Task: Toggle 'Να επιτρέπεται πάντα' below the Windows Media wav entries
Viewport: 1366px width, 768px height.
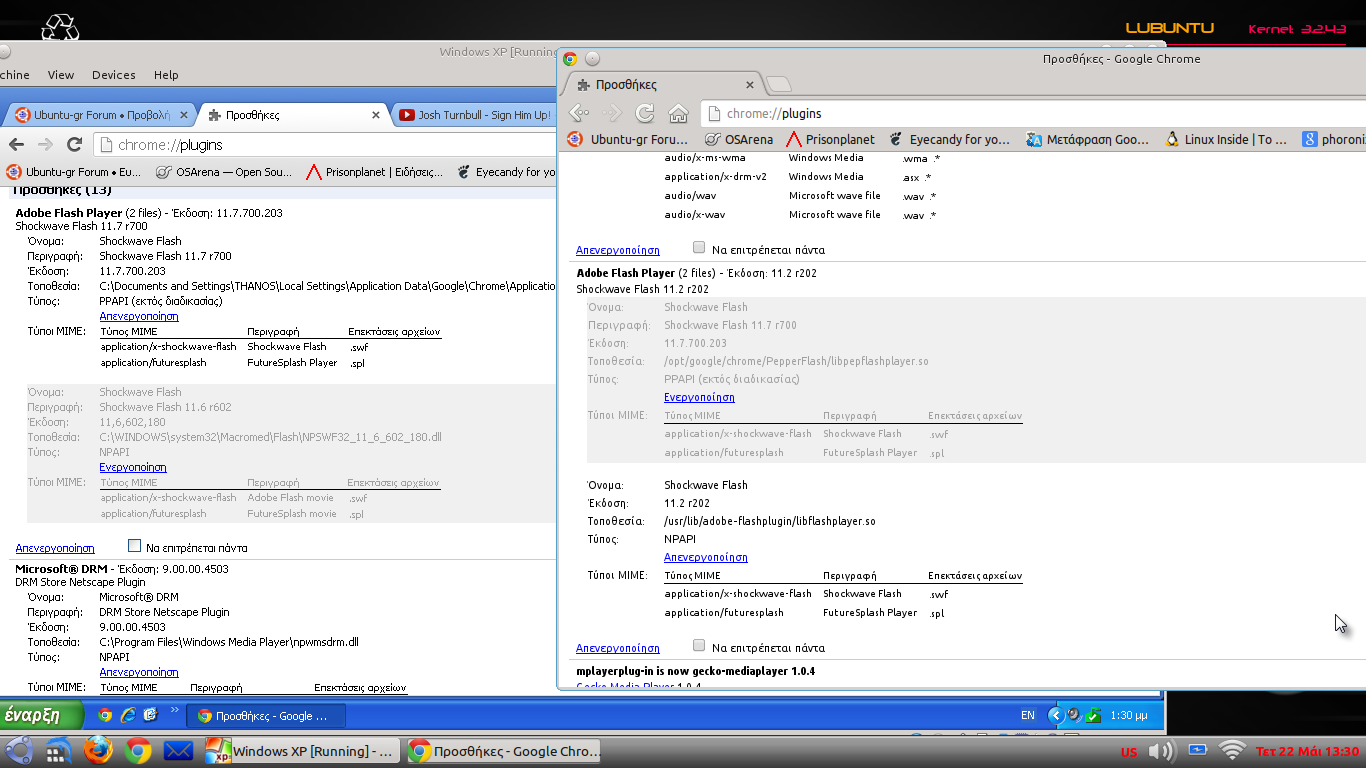Action: (x=699, y=248)
